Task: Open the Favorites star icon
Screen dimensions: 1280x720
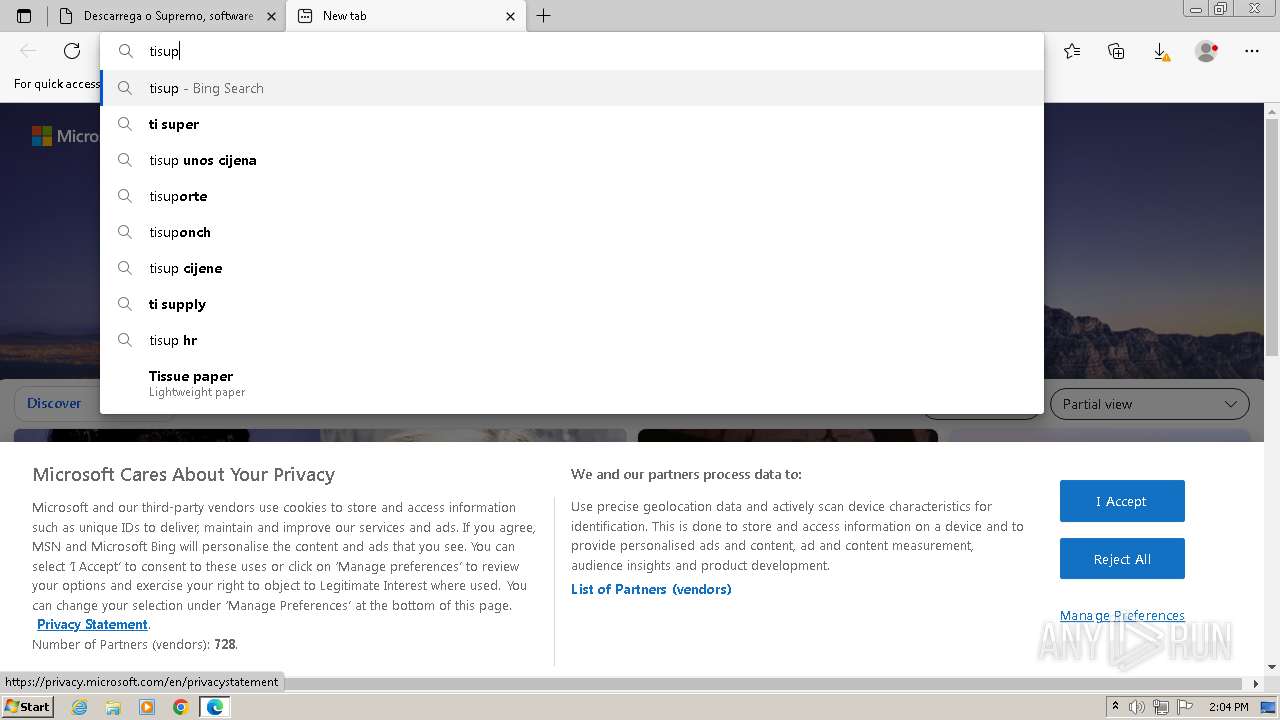Action: pos(1072,51)
